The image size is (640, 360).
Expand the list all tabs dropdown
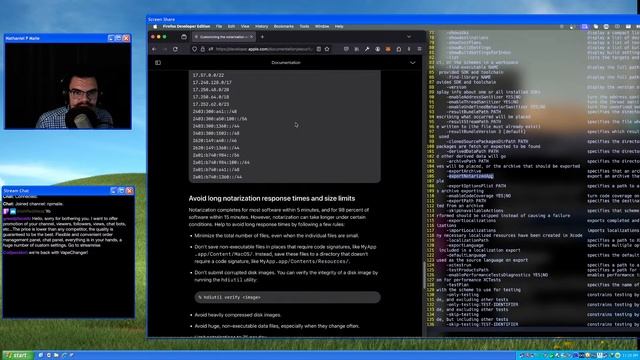pos(409,37)
